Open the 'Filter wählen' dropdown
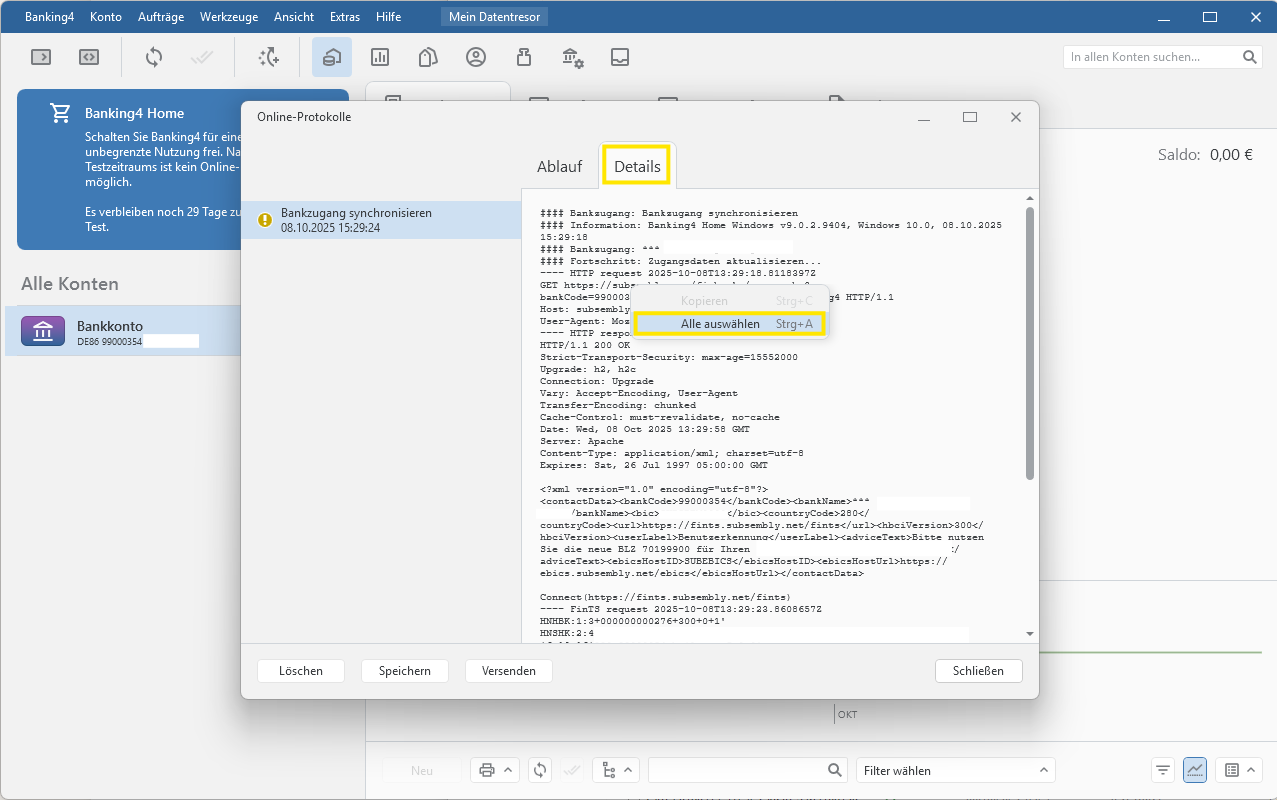This screenshot has height=800, width=1277. click(x=956, y=770)
